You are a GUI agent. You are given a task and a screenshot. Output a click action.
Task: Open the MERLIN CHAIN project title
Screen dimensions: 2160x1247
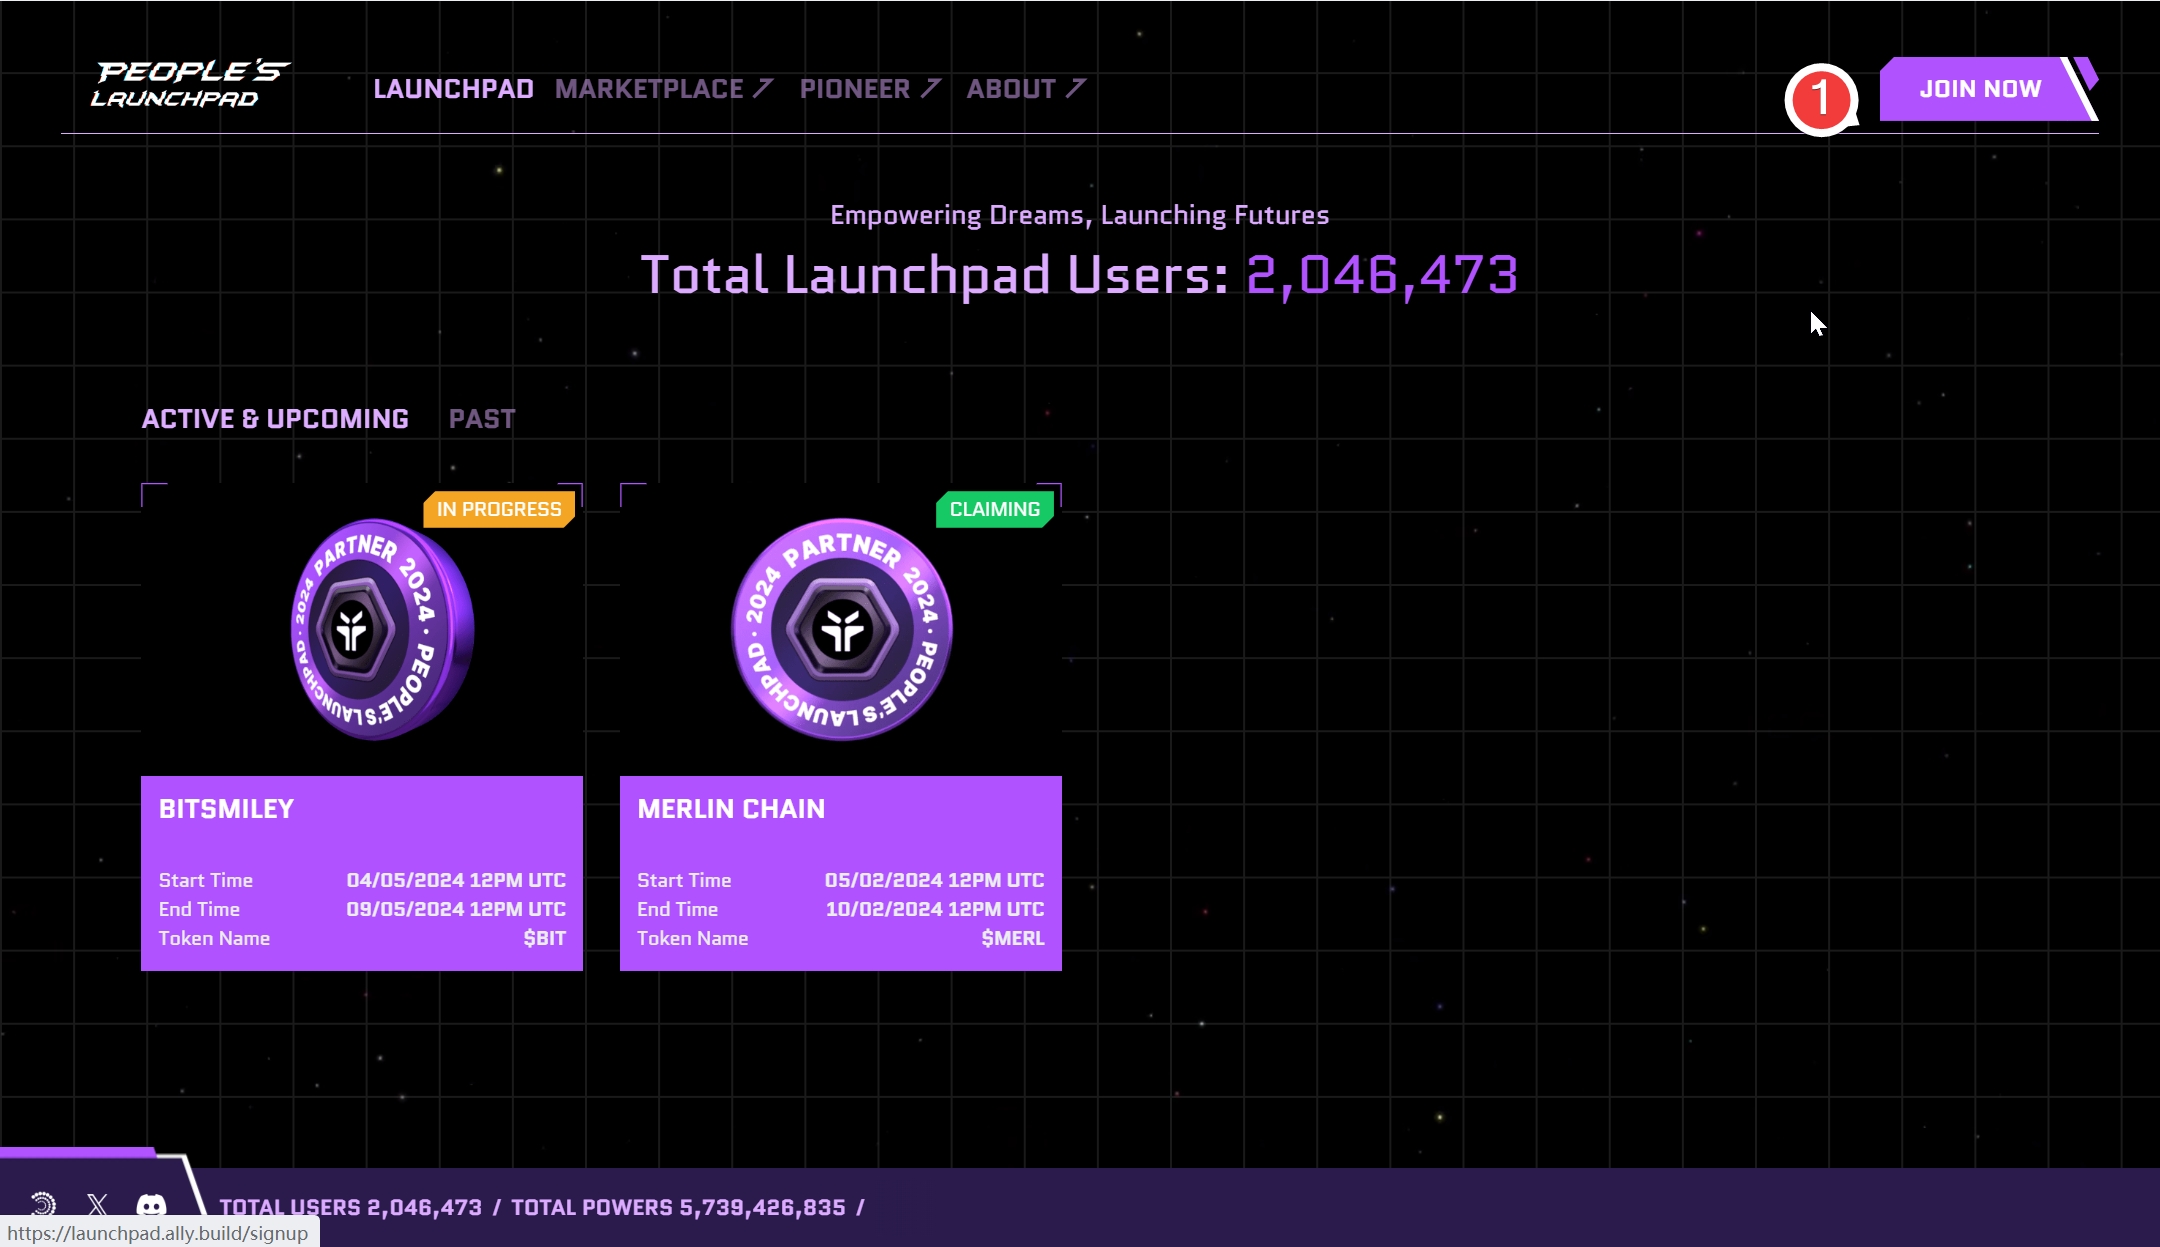pos(731,809)
